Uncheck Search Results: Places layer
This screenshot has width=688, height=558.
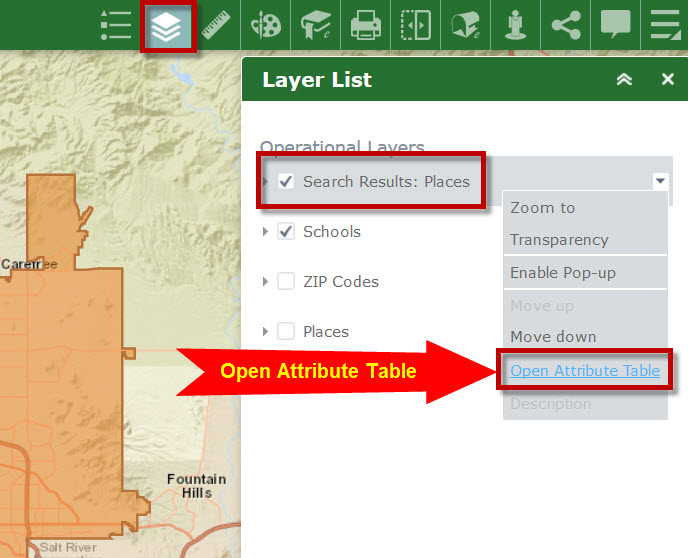(x=286, y=181)
